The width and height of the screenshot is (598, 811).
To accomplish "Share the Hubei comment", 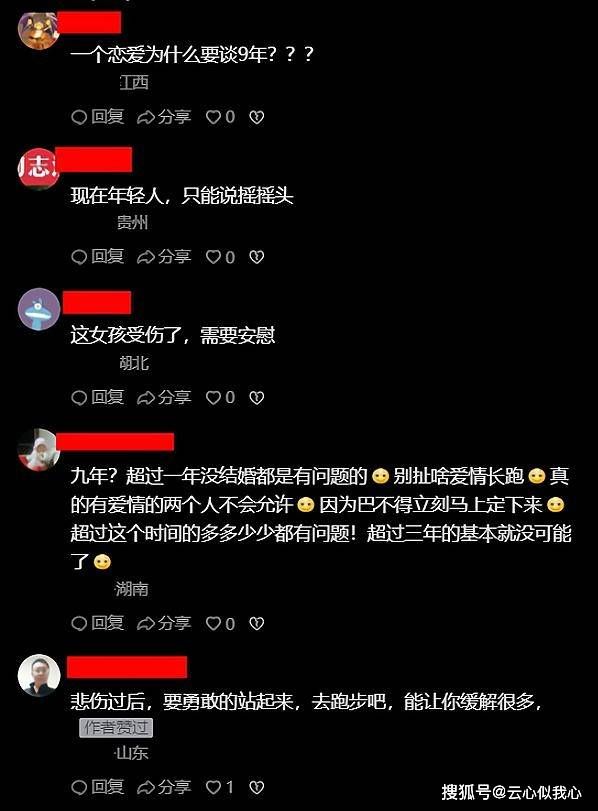I will [x=163, y=398].
